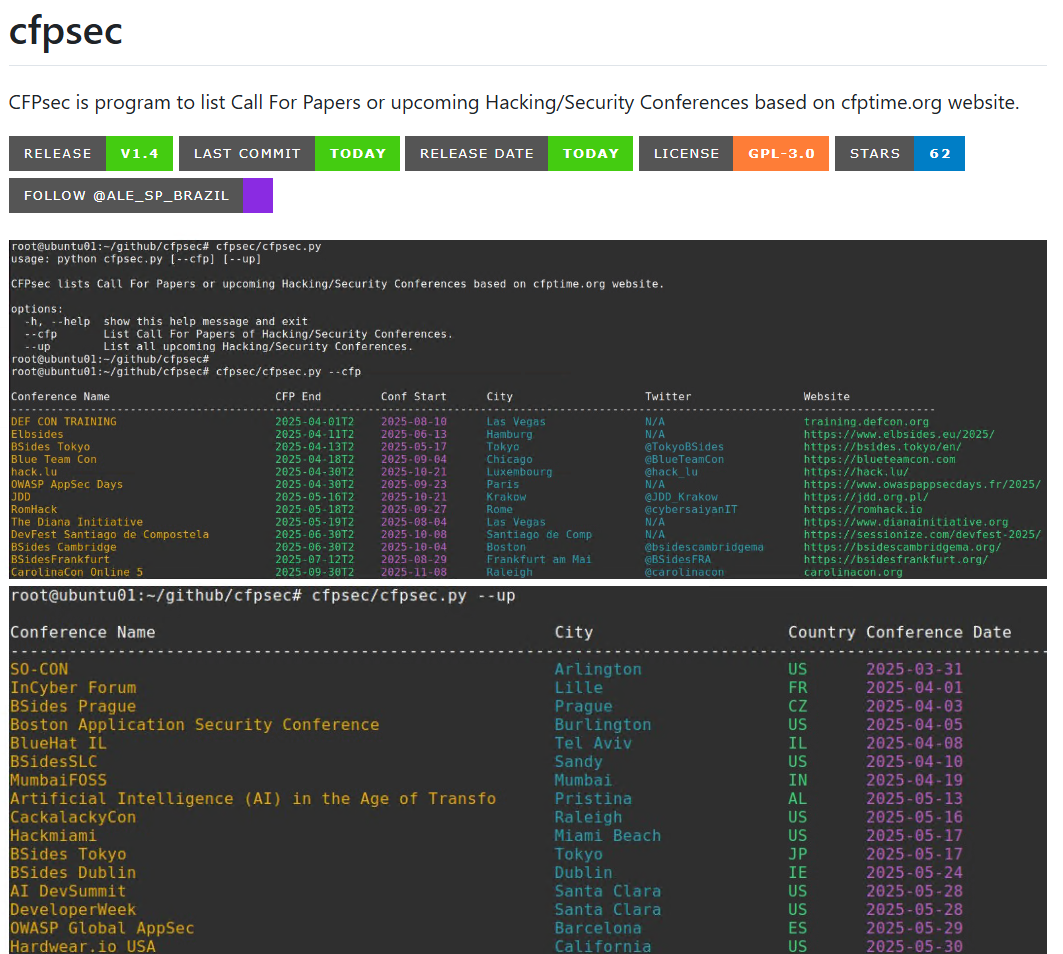
Task: Open the Follow @ALE_SP_BRAZIL badge
Action: (141, 195)
